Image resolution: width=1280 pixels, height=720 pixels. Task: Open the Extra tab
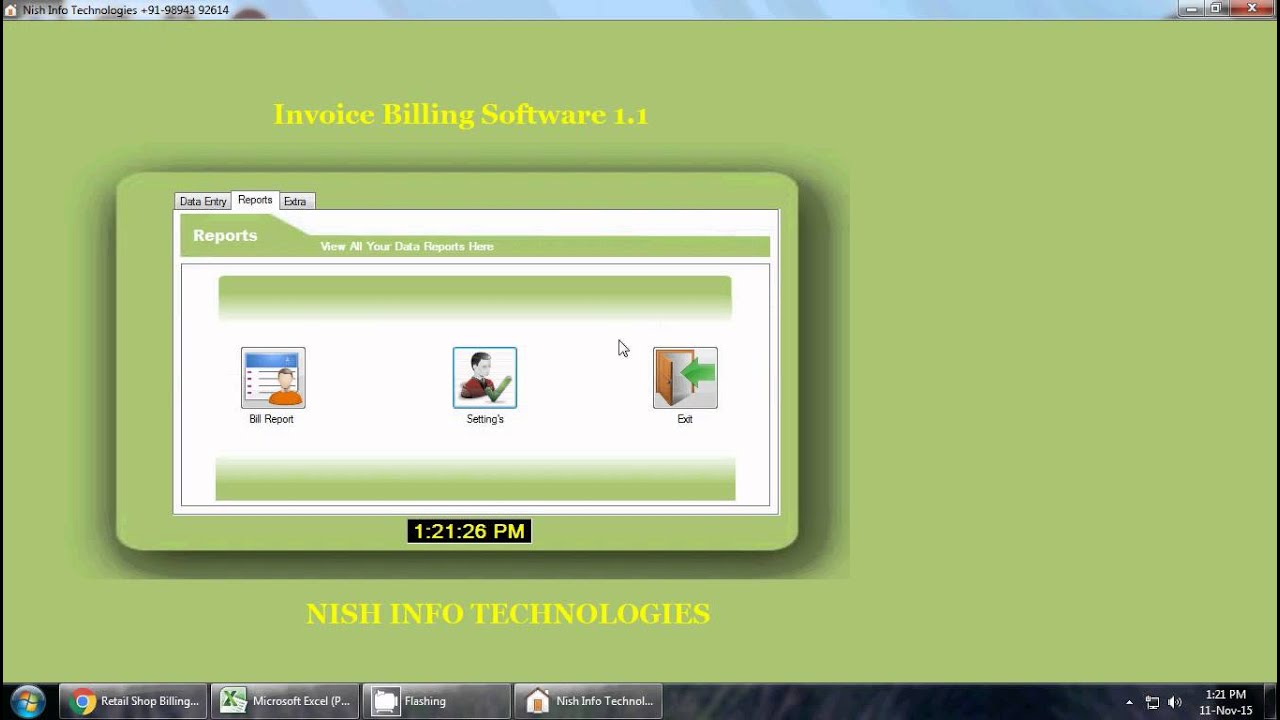(295, 201)
